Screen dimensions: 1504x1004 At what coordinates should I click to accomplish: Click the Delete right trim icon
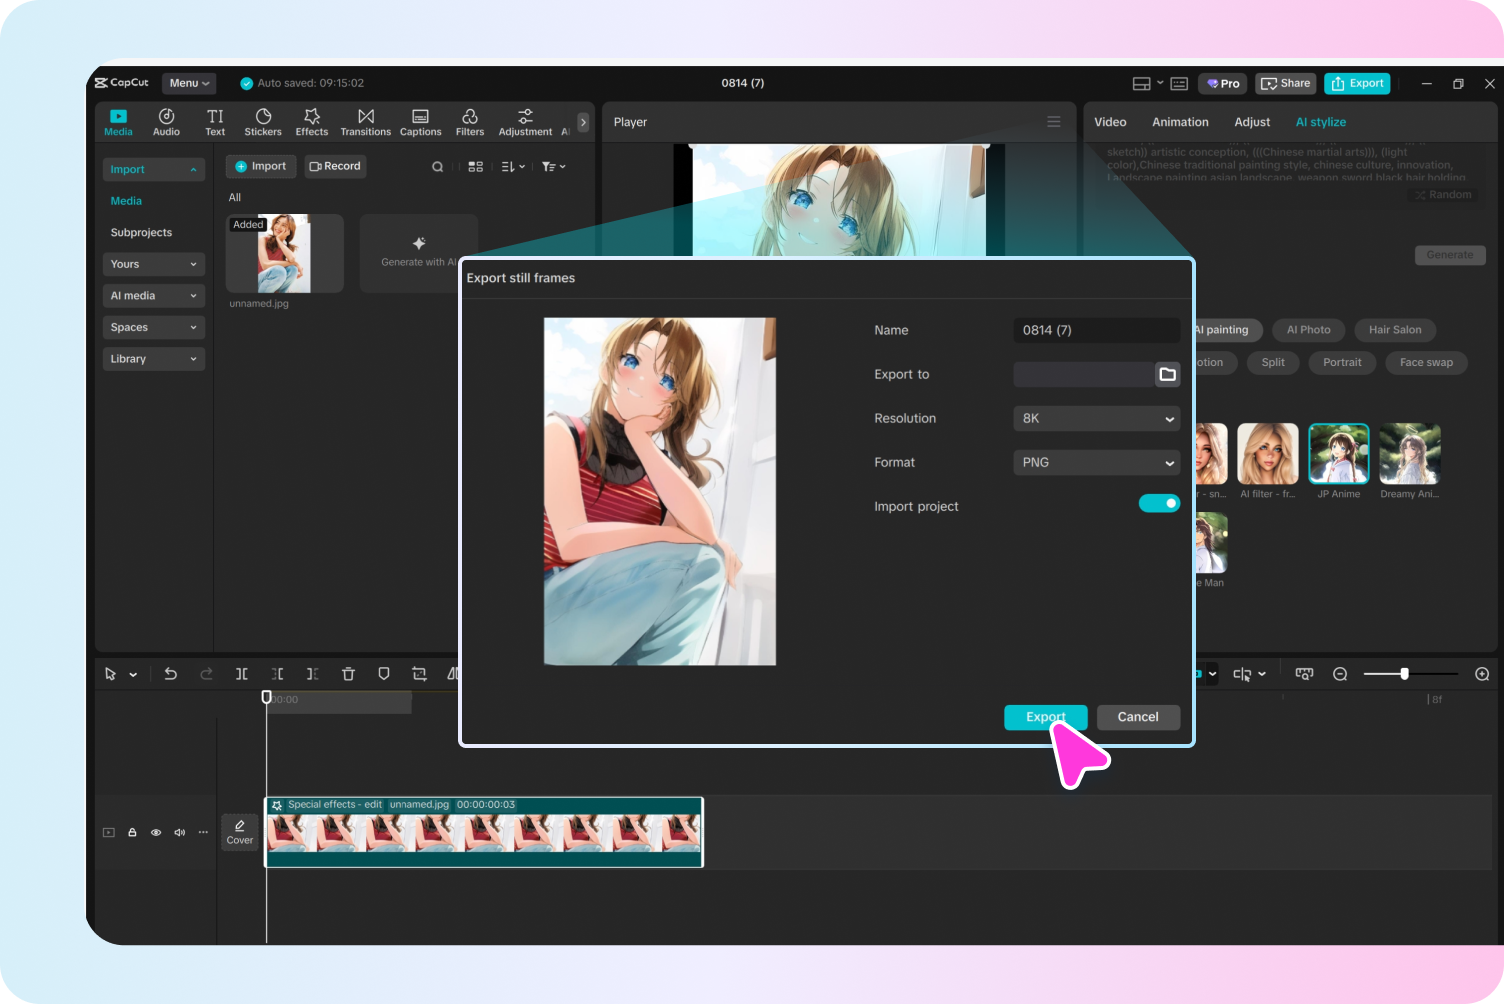coord(313,674)
